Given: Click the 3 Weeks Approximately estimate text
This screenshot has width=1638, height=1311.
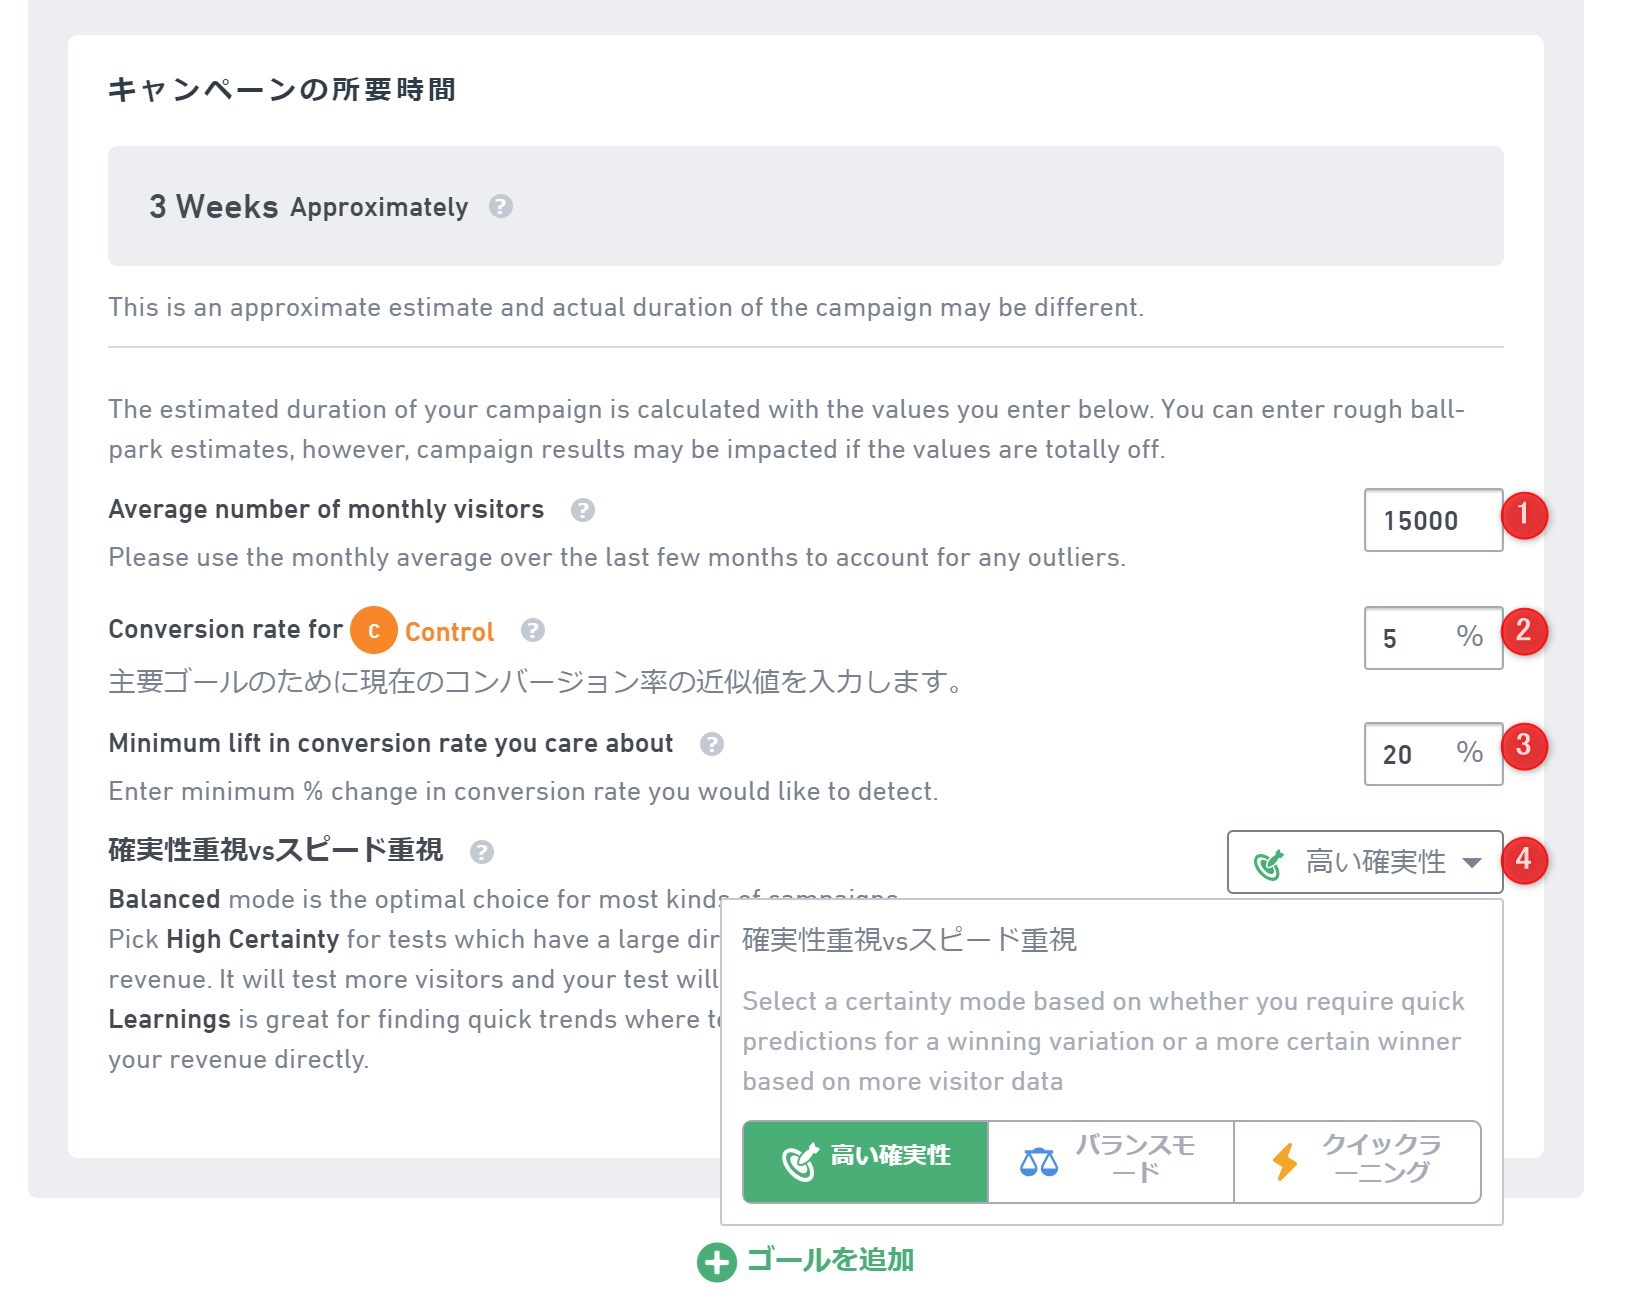Looking at the screenshot, I should click(x=308, y=206).
